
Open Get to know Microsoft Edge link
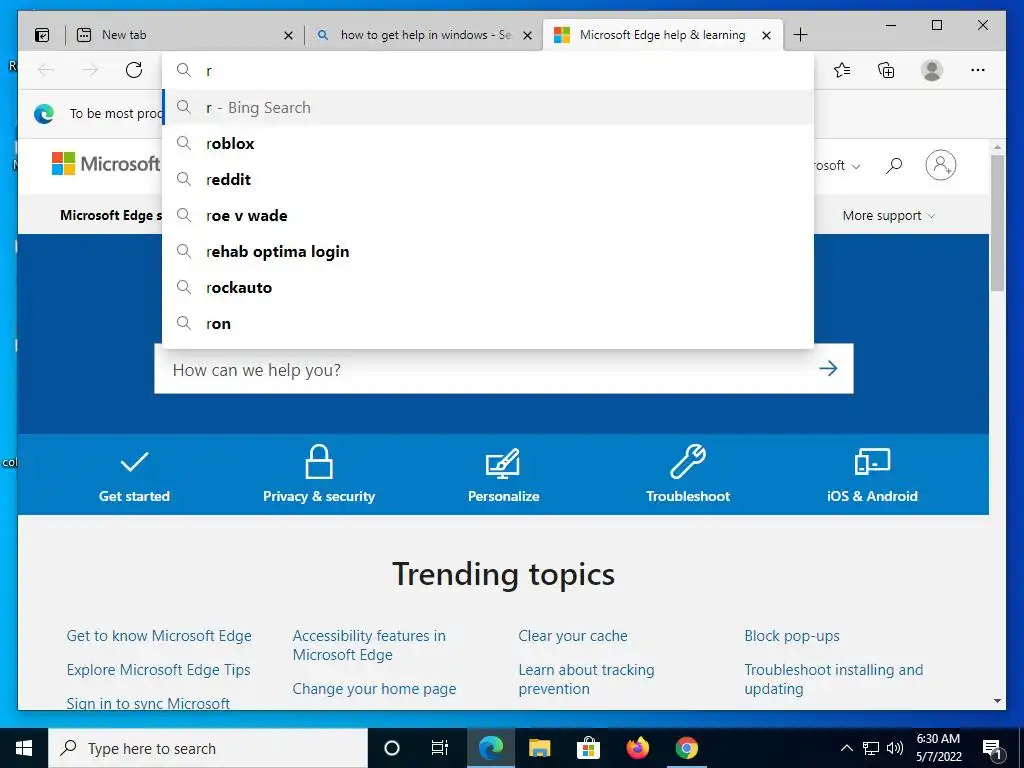(159, 635)
